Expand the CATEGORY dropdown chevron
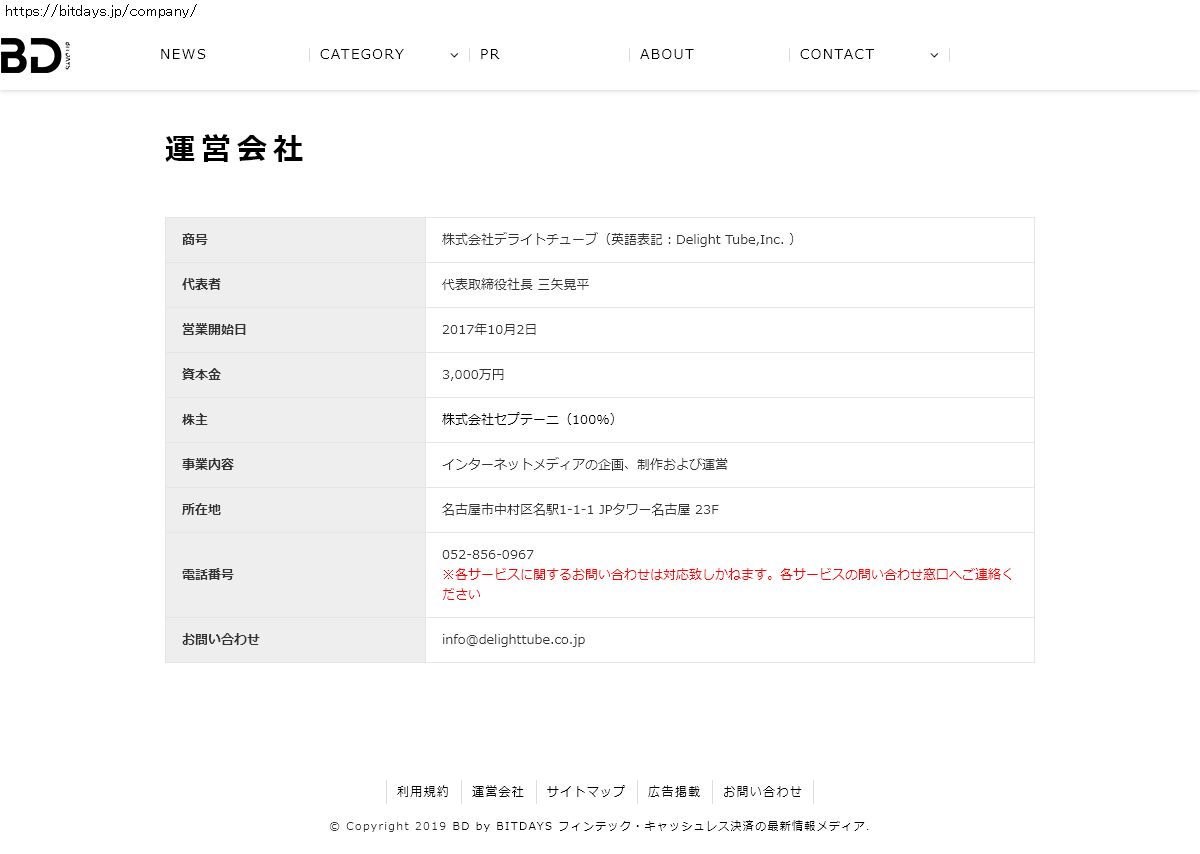The image size is (1200, 854). 454,55
